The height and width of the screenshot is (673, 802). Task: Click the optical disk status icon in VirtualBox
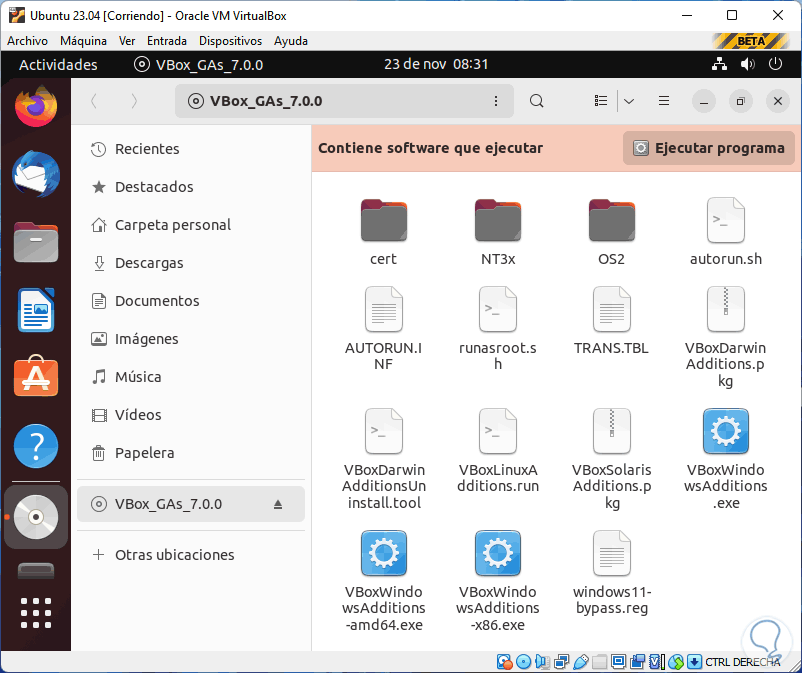click(x=523, y=662)
